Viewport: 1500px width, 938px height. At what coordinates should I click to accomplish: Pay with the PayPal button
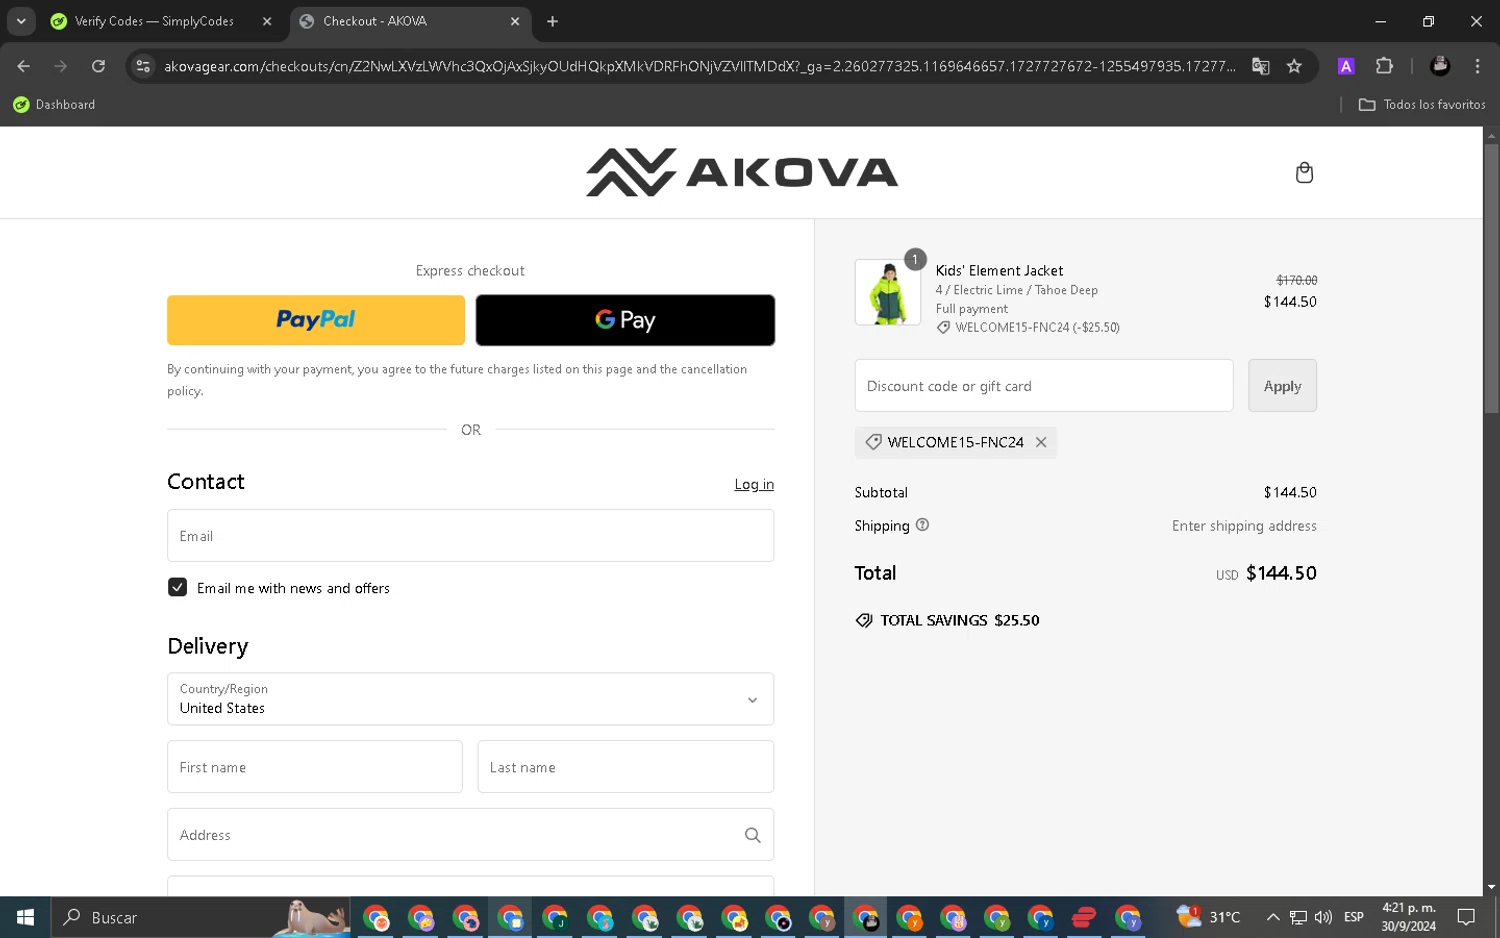(316, 320)
